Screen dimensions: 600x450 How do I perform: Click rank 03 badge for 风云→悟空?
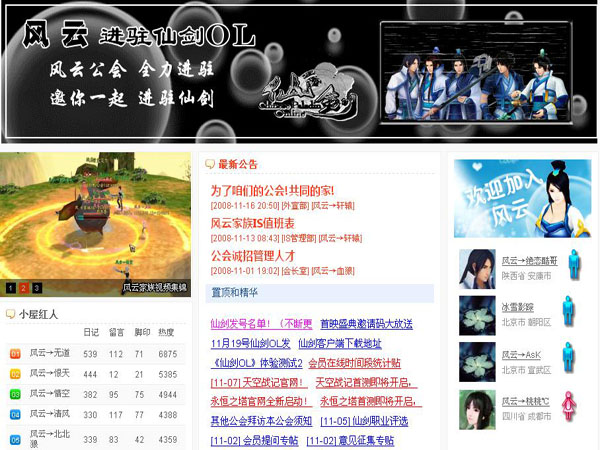pos(15,394)
